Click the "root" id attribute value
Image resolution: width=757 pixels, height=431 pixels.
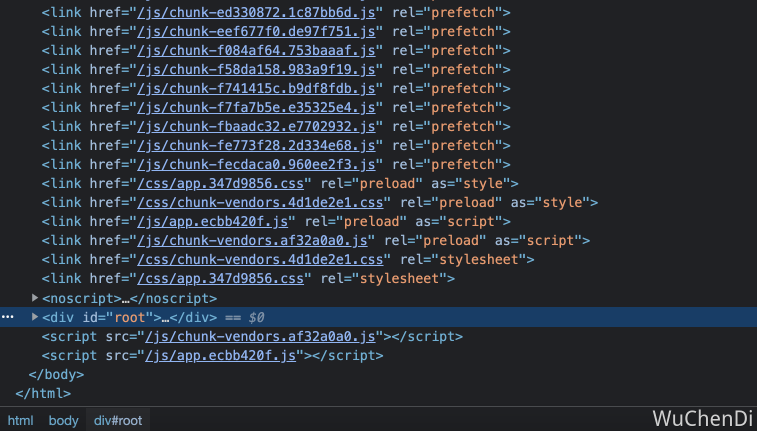coord(130,317)
